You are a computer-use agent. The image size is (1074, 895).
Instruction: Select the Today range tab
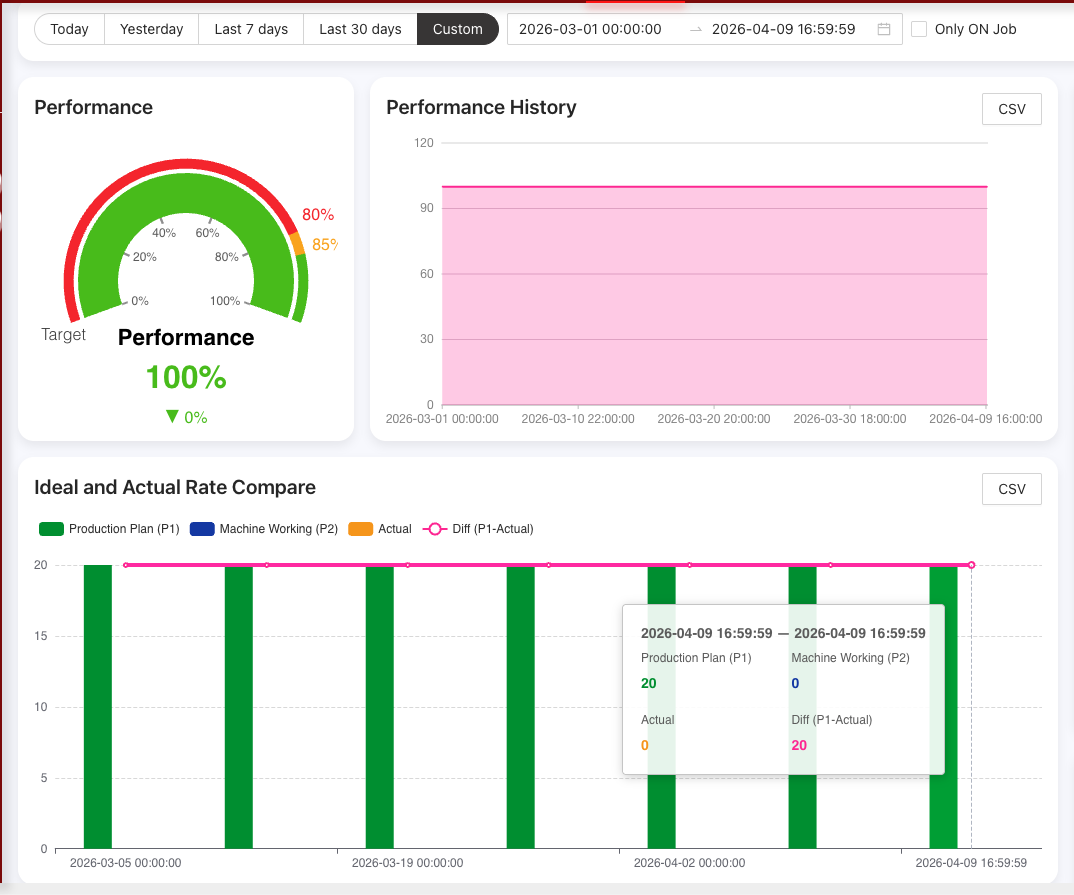point(69,29)
